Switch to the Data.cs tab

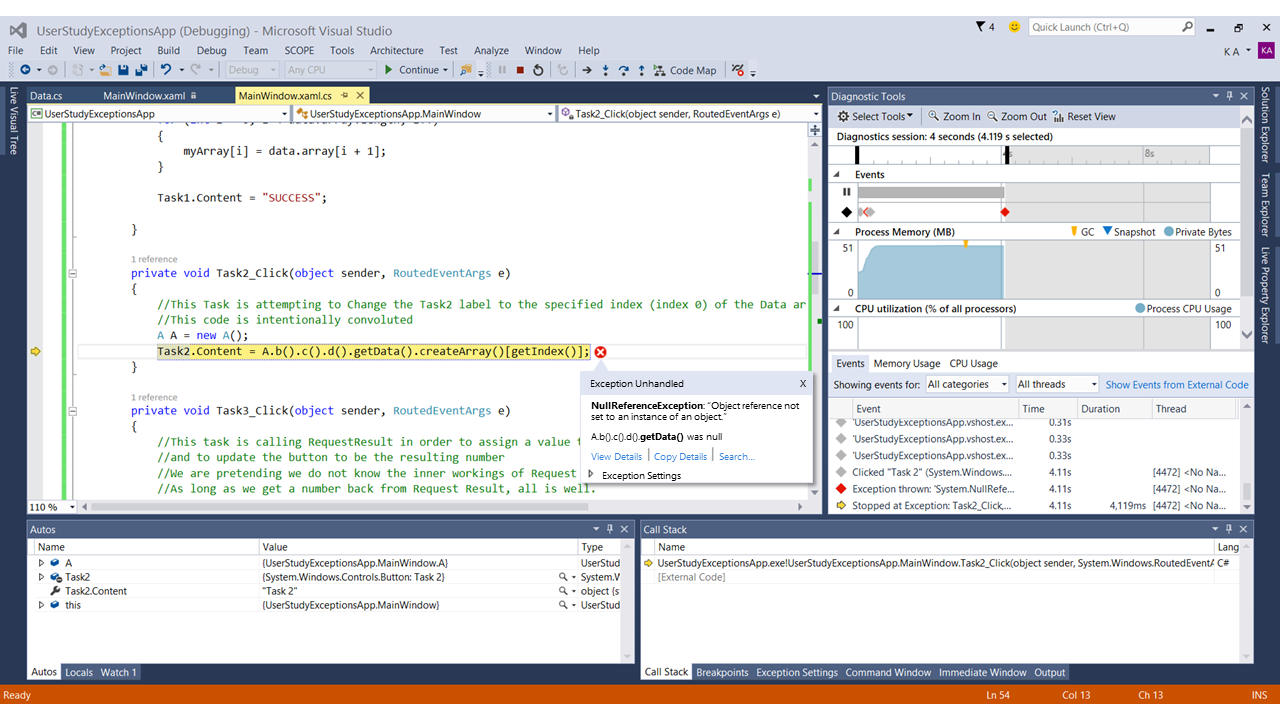point(47,96)
